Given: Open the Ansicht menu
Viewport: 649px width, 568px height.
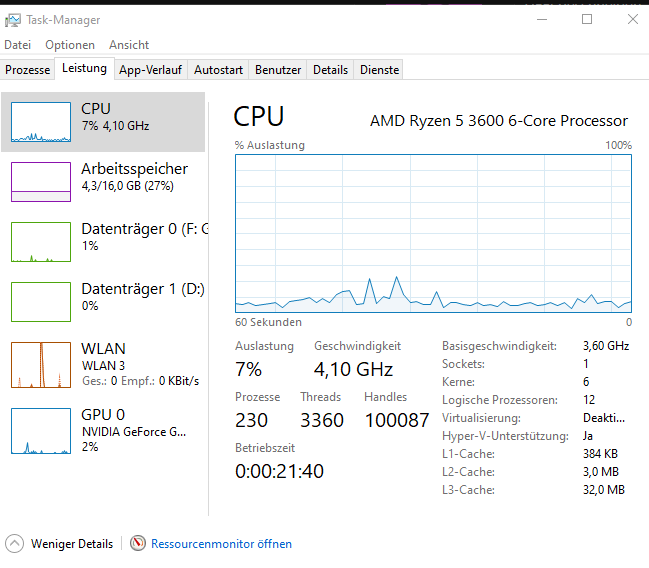Looking at the screenshot, I should click(129, 45).
